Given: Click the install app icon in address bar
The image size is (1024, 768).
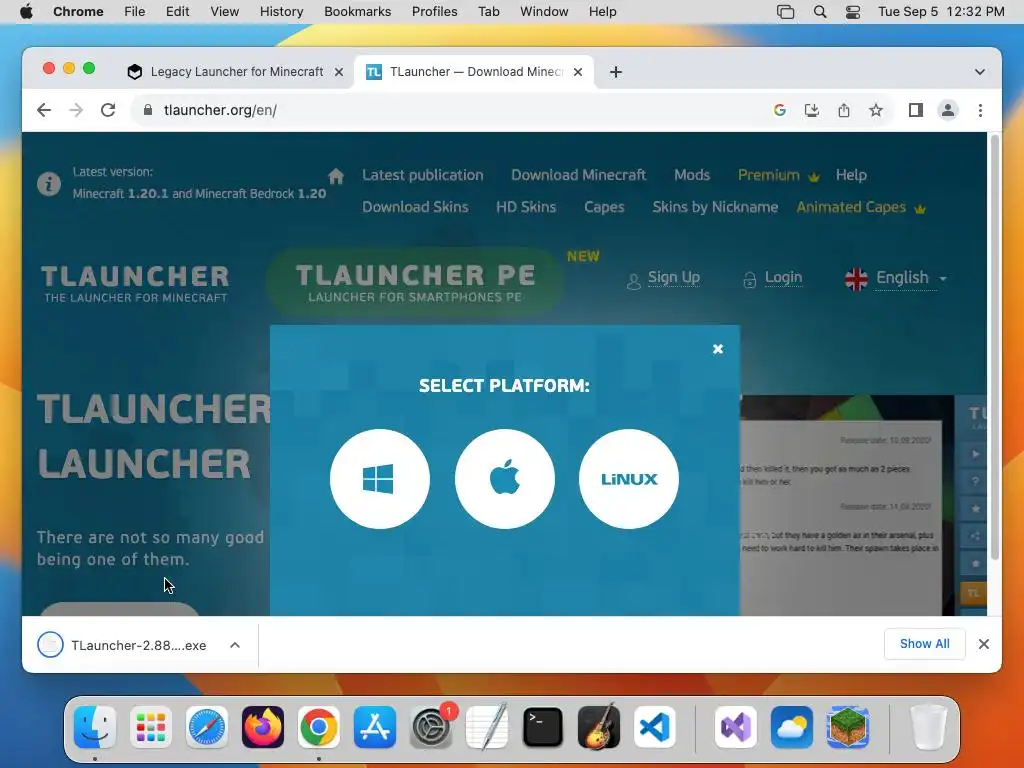Looking at the screenshot, I should click(811, 110).
